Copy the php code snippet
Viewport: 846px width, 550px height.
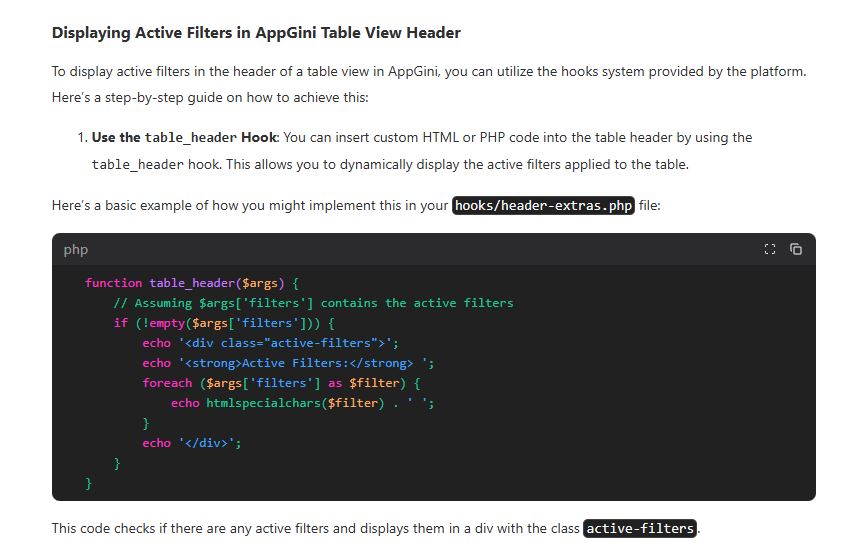click(x=796, y=249)
